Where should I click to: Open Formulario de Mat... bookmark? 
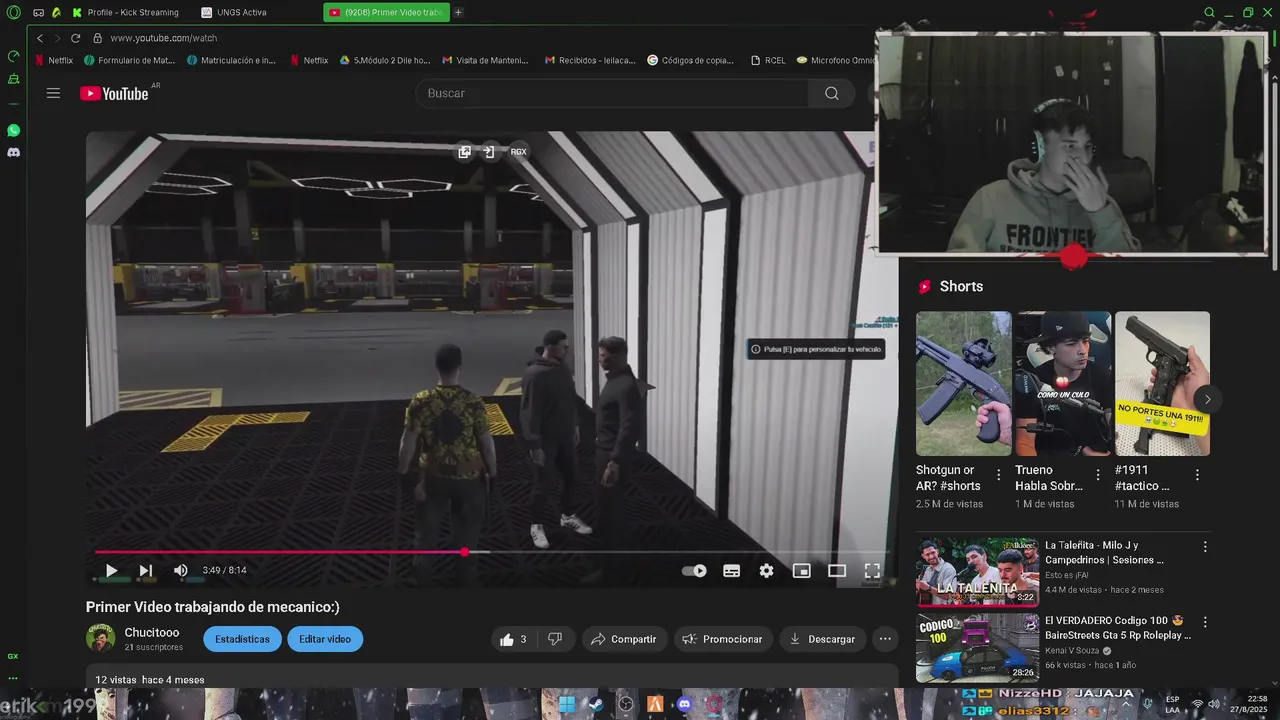point(130,60)
